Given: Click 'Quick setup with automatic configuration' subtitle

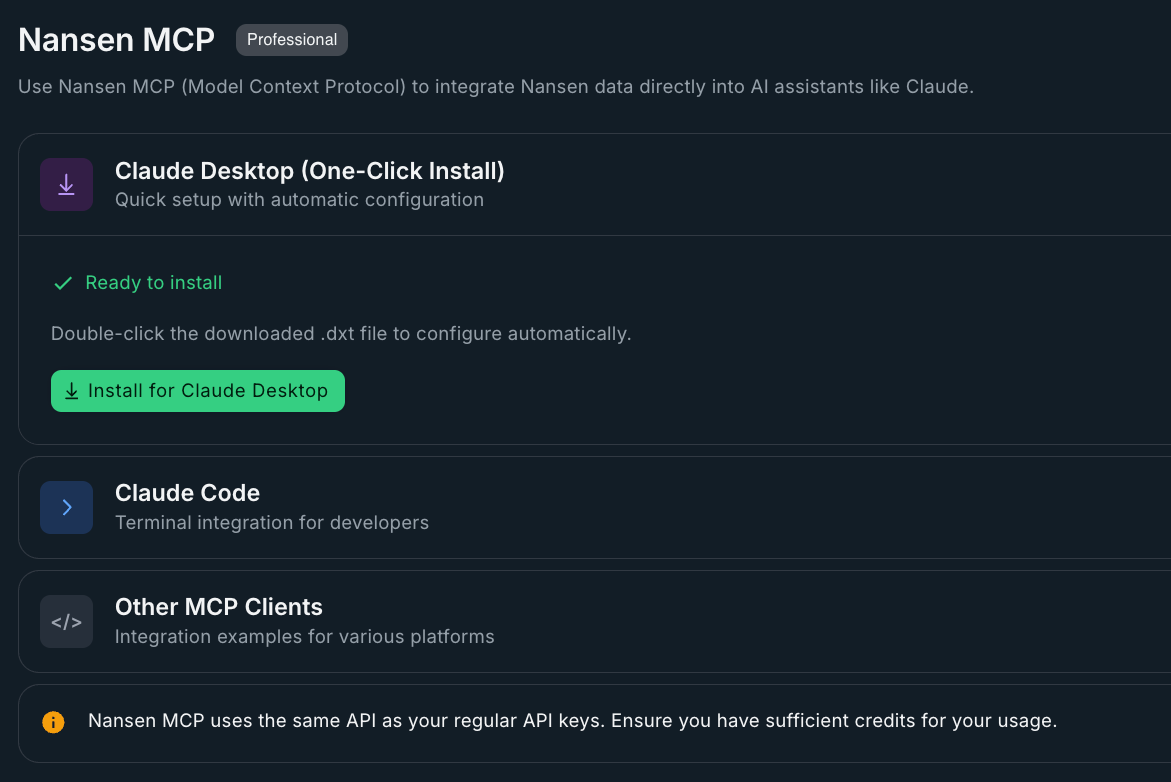Looking at the screenshot, I should (x=299, y=200).
